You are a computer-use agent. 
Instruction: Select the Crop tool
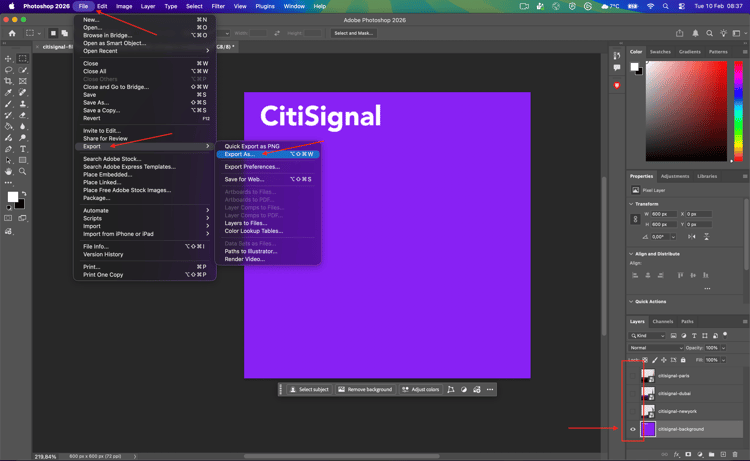(8, 81)
